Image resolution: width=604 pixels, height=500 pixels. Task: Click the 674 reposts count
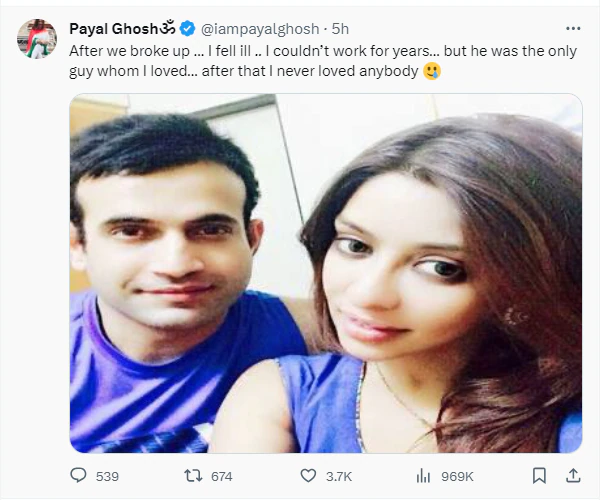tap(221, 477)
